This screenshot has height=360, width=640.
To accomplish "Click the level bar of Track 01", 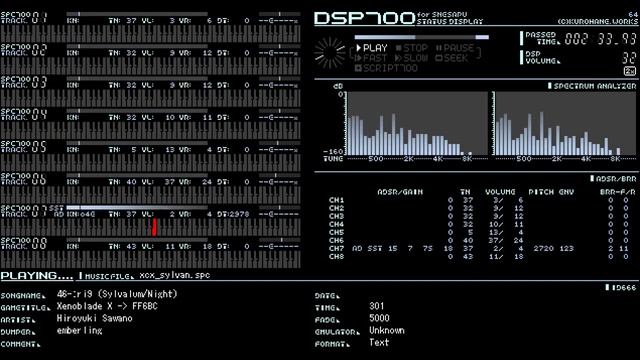I will click(x=137, y=14).
